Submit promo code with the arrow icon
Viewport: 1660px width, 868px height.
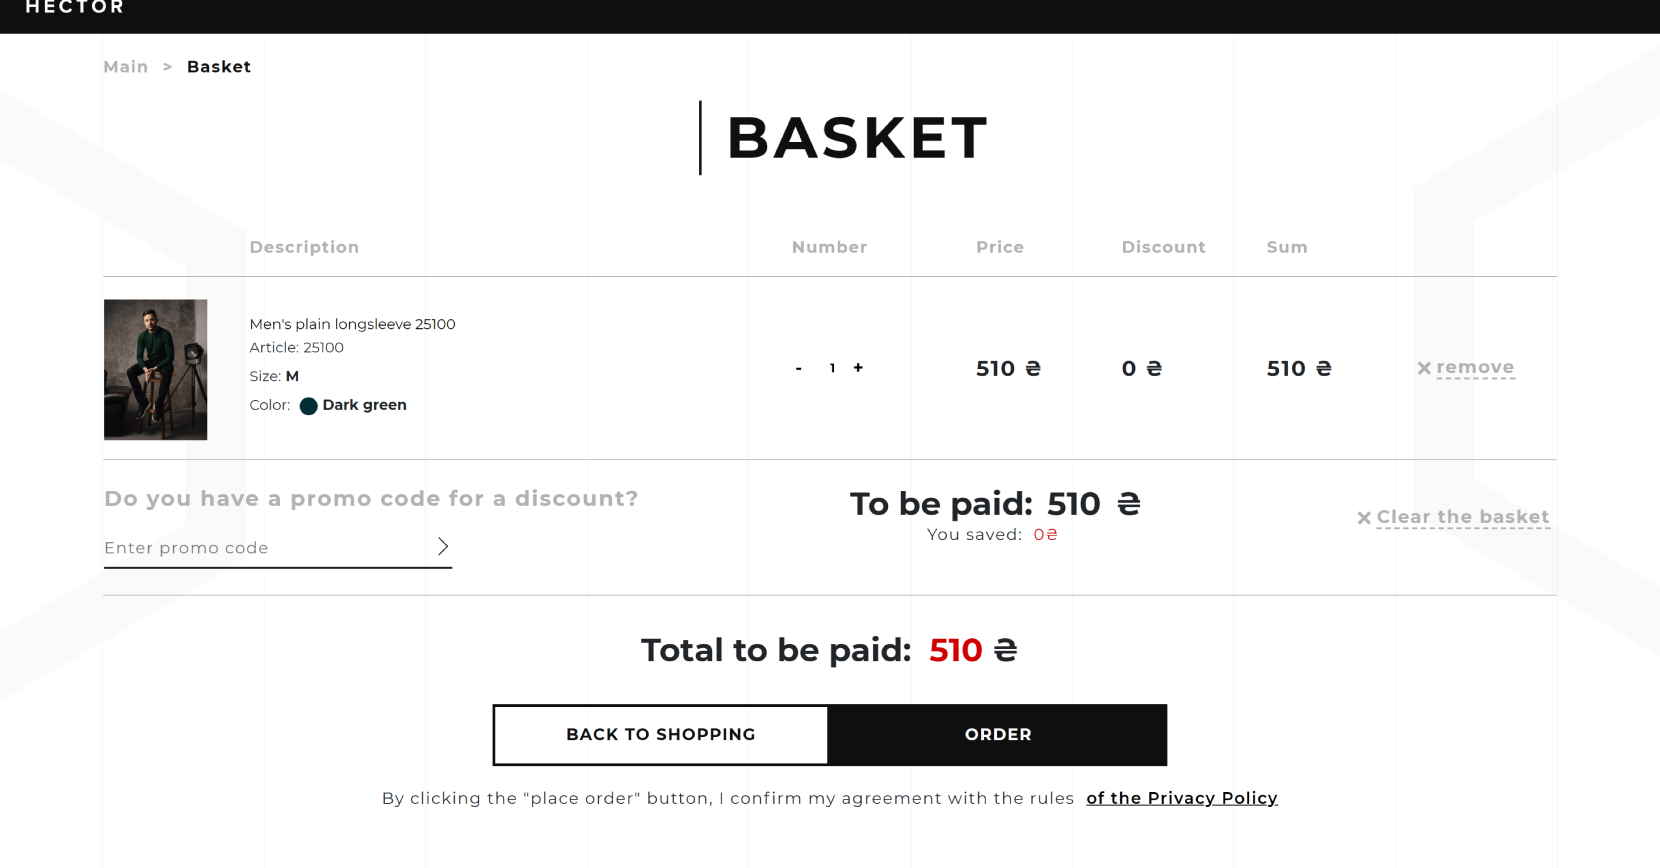pyautogui.click(x=443, y=546)
